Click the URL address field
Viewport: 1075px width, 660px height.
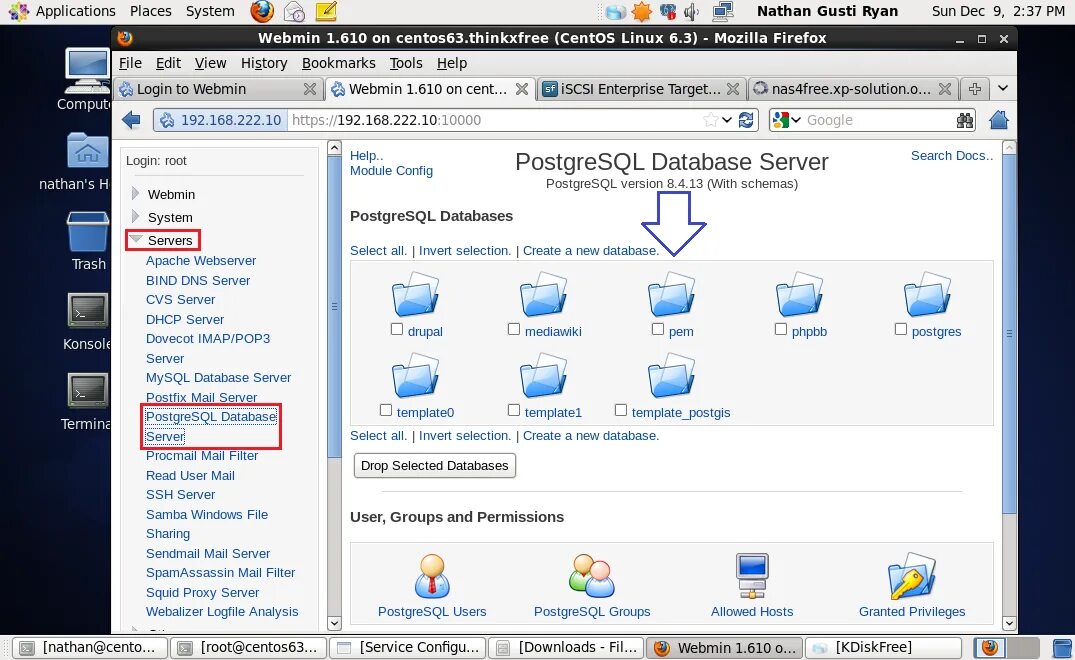(495, 120)
